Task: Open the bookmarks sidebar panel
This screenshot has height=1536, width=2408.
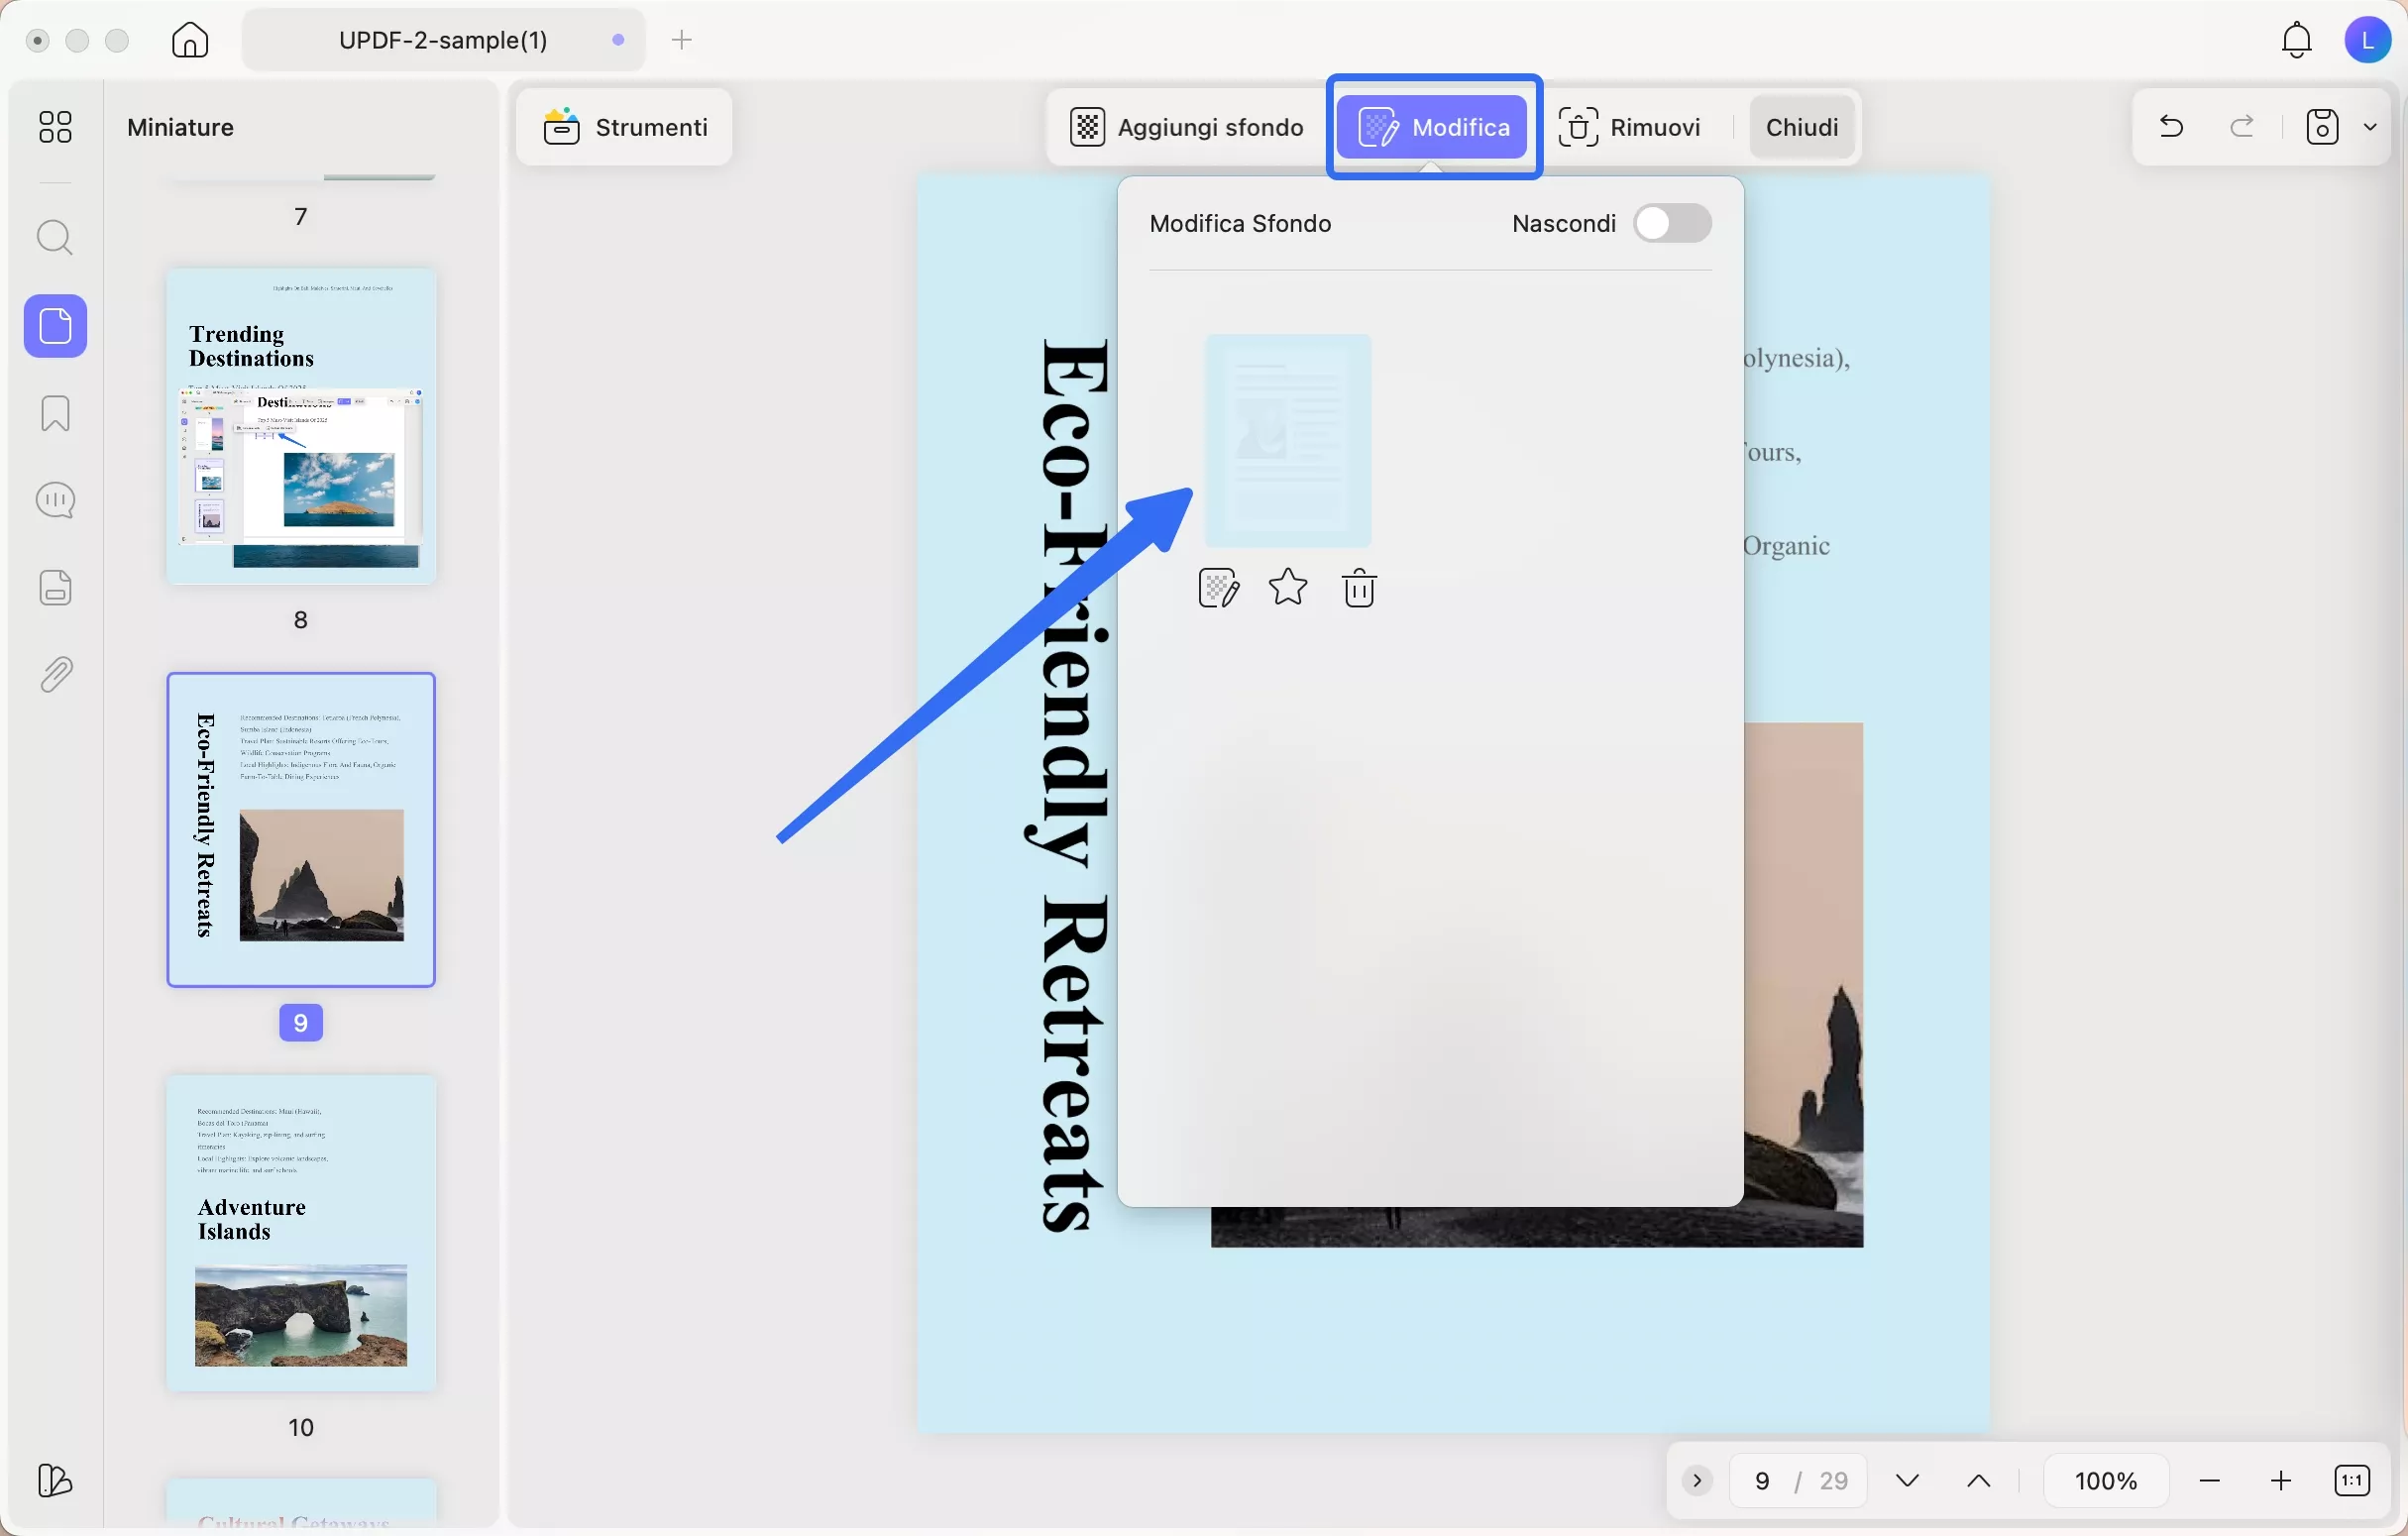Action: click(x=55, y=413)
